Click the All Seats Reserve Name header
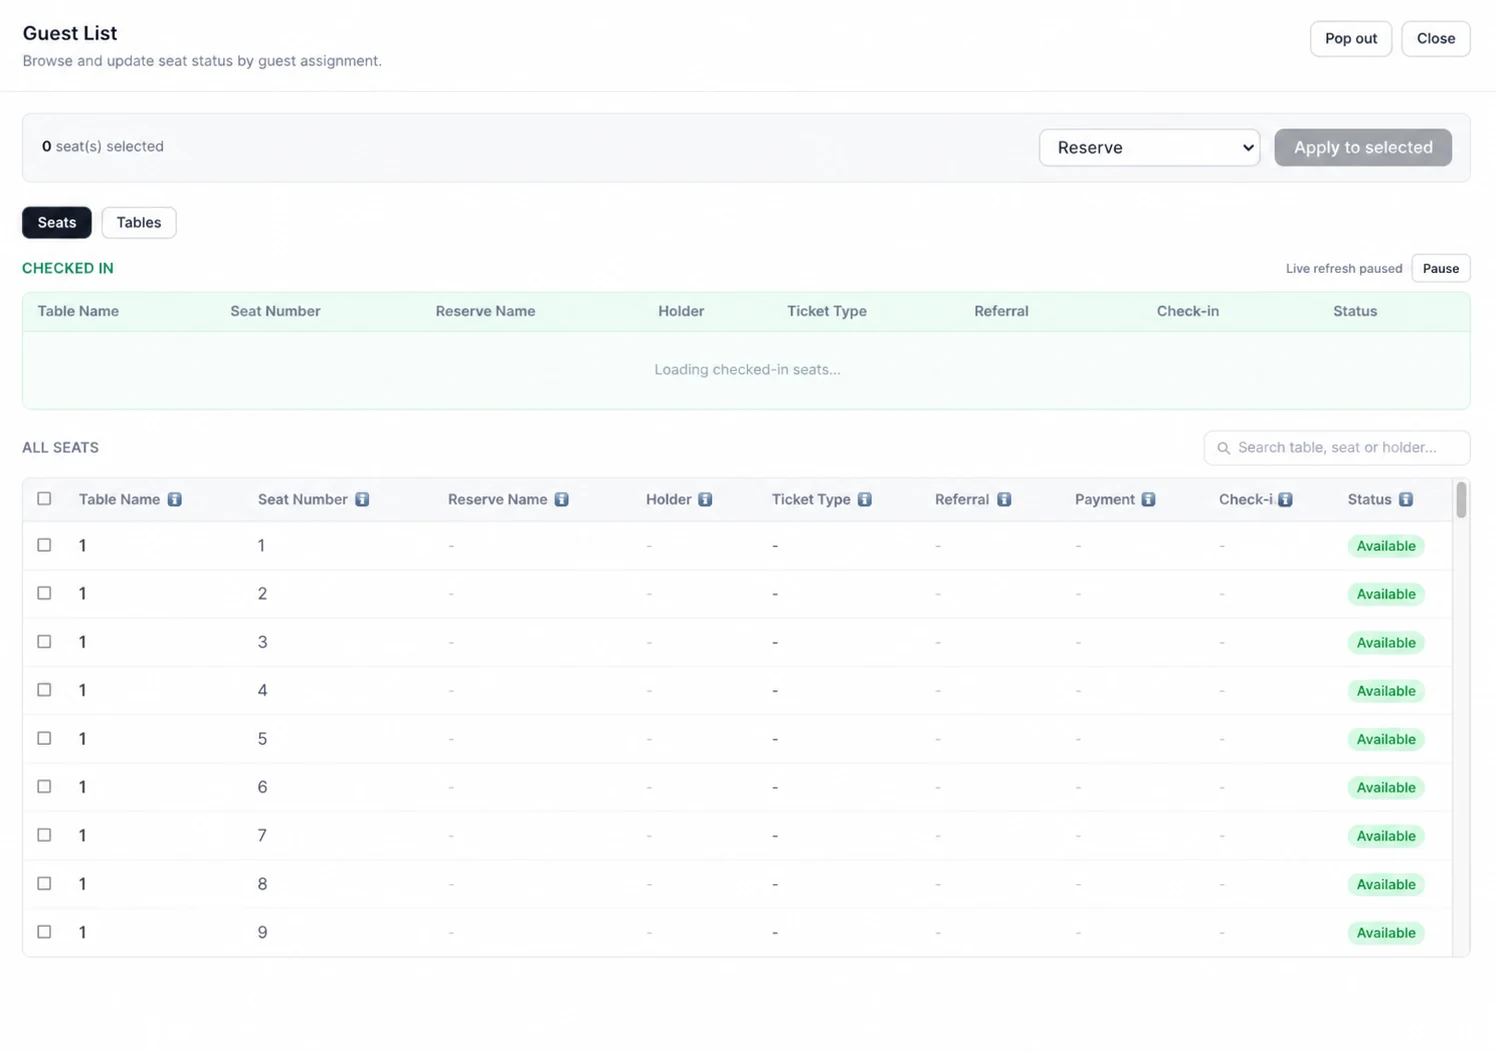Viewport: 1496px width, 1051px height. pyautogui.click(x=498, y=499)
